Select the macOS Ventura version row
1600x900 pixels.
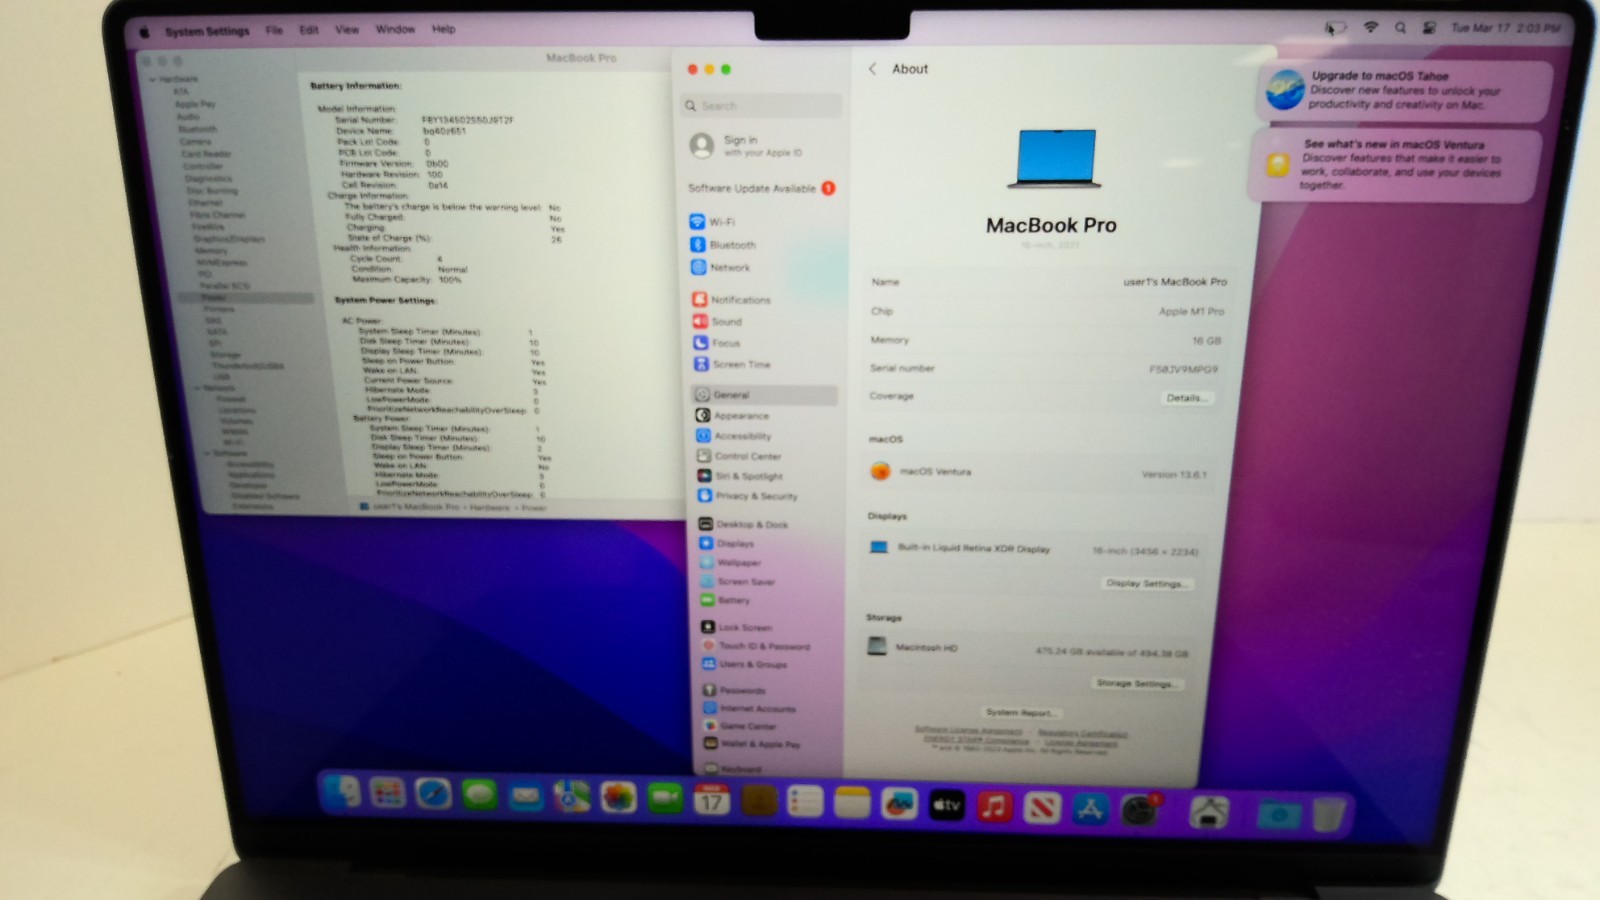1040,472
